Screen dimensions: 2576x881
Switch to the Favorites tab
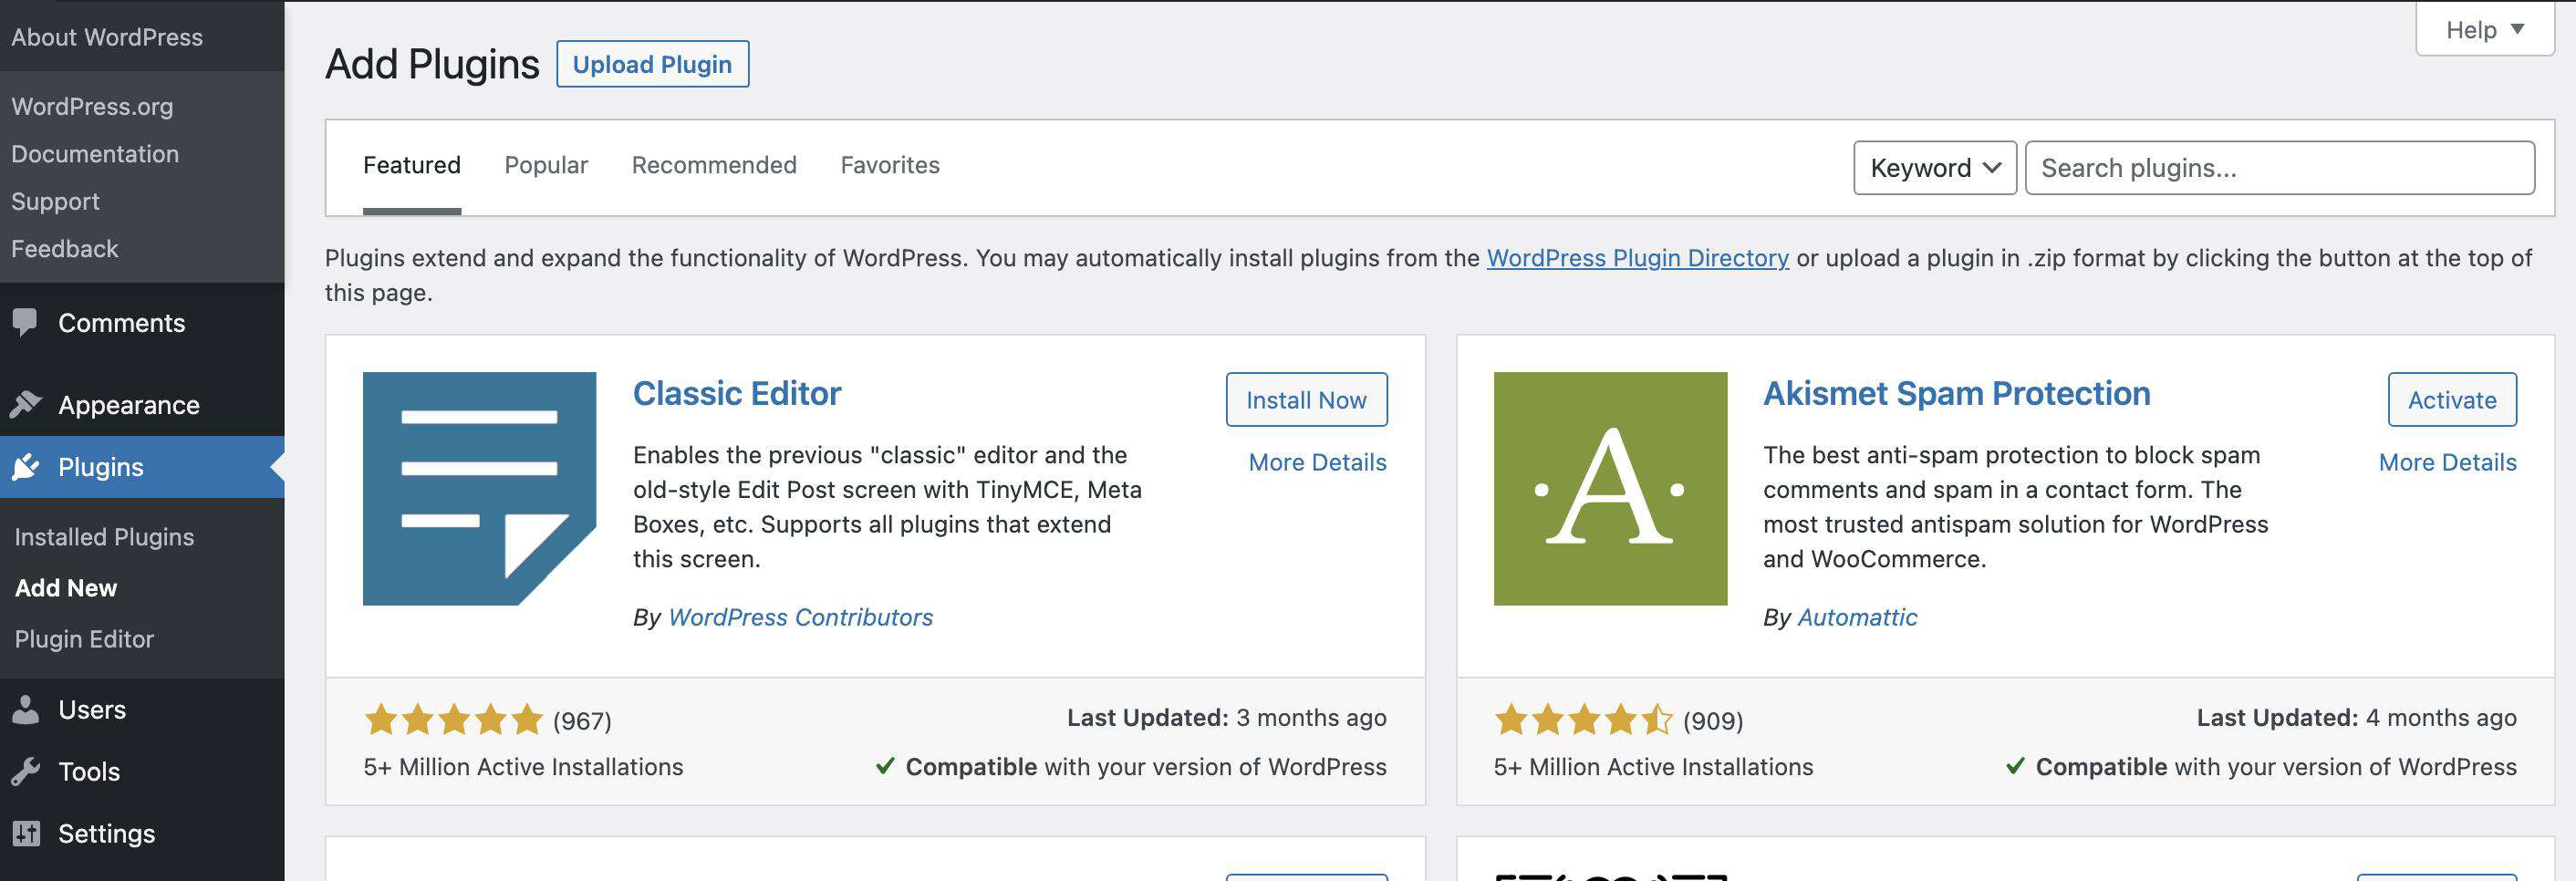[x=890, y=165]
